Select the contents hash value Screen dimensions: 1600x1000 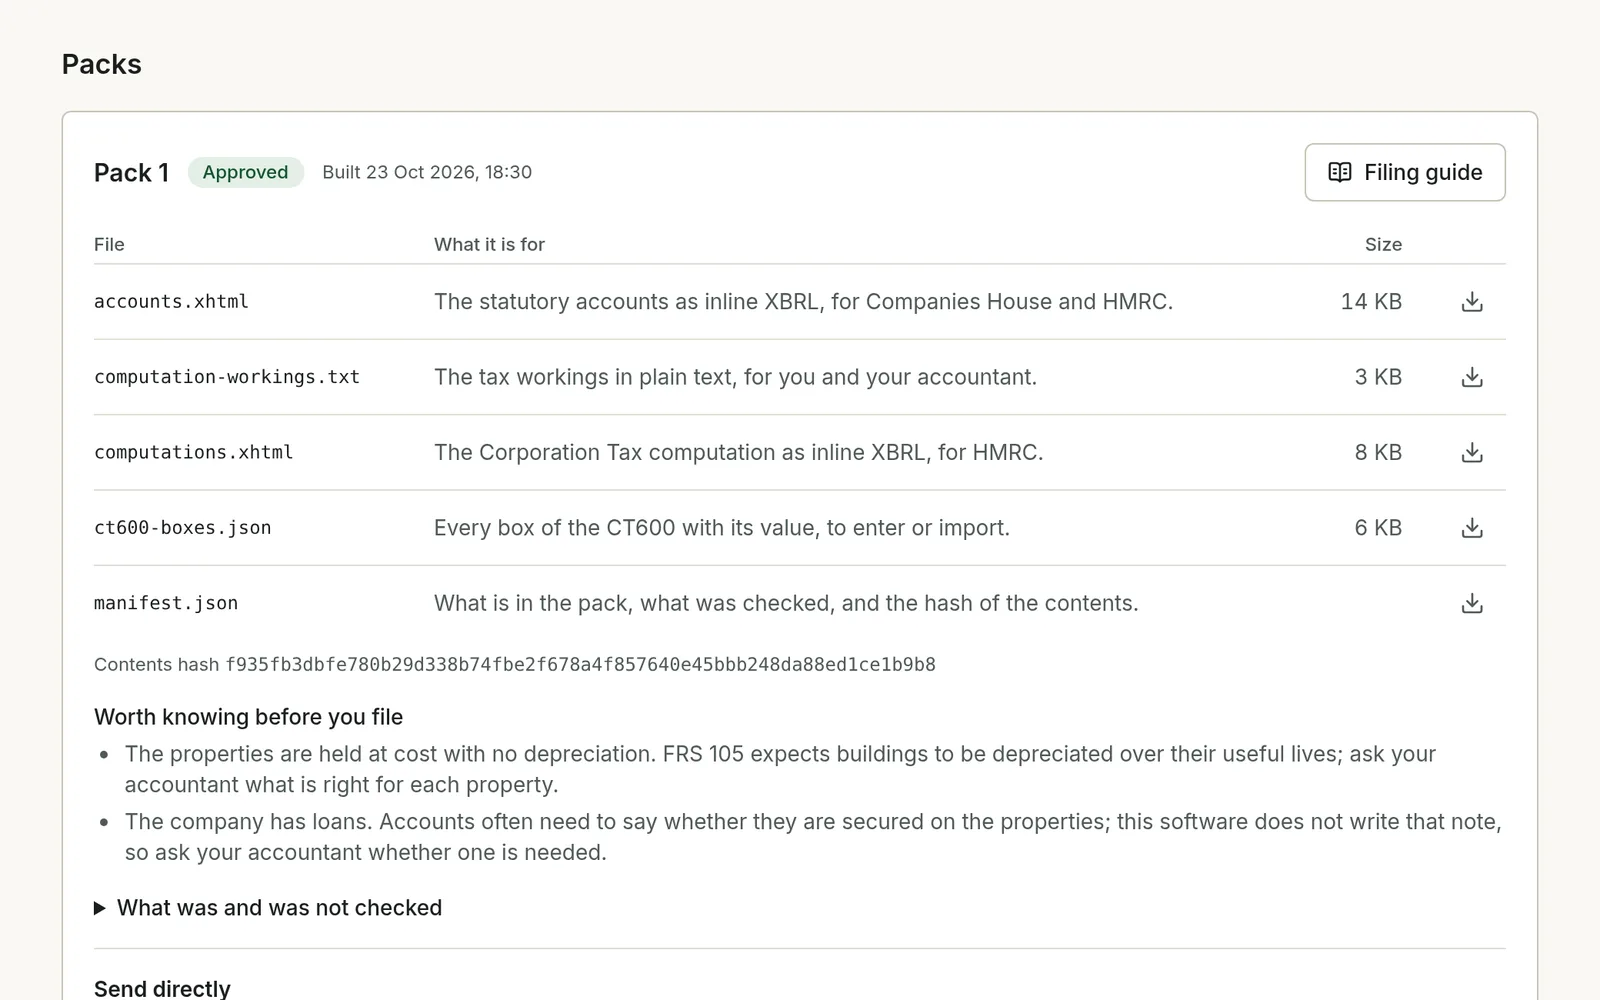click(x=580, y=665)
